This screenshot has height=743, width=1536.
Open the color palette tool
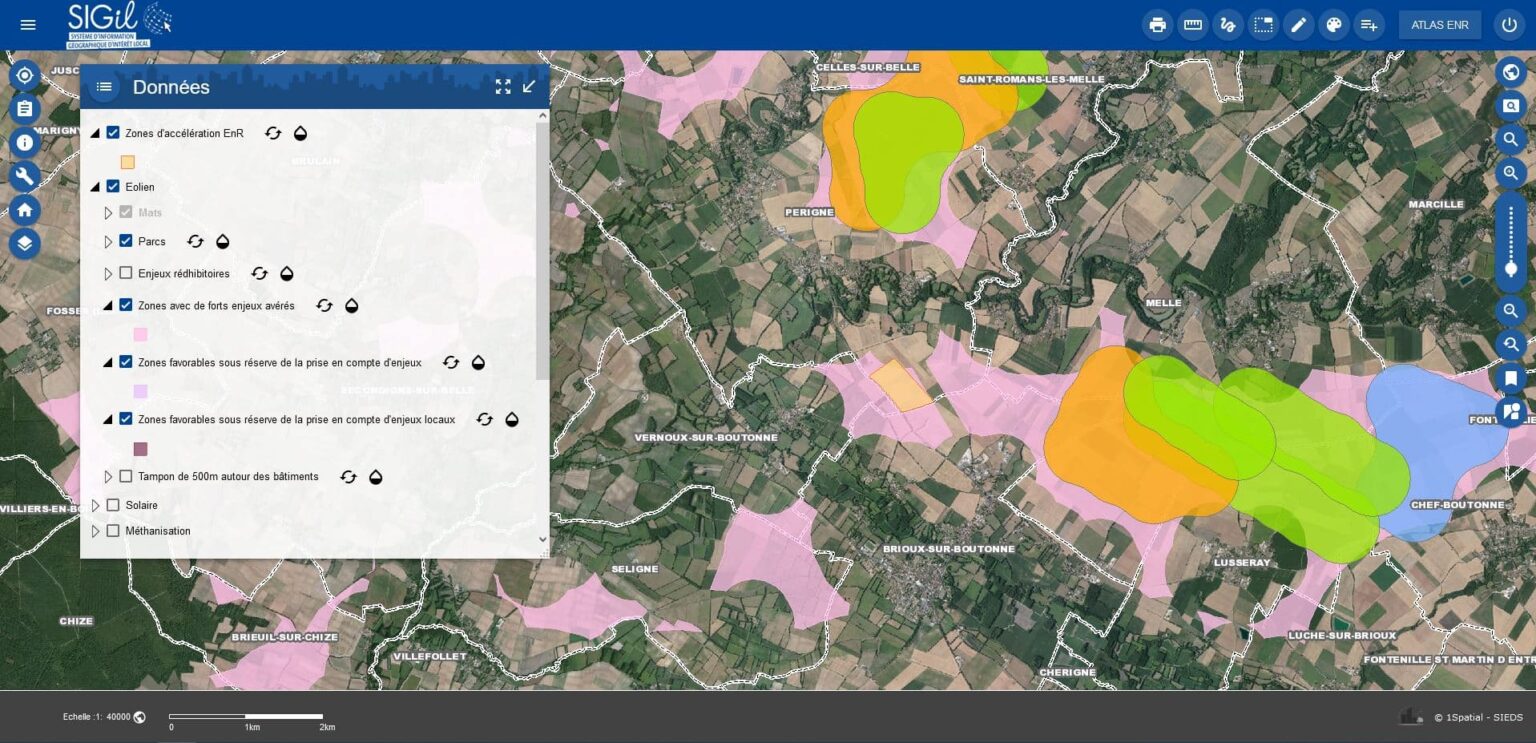point(1334,24)
